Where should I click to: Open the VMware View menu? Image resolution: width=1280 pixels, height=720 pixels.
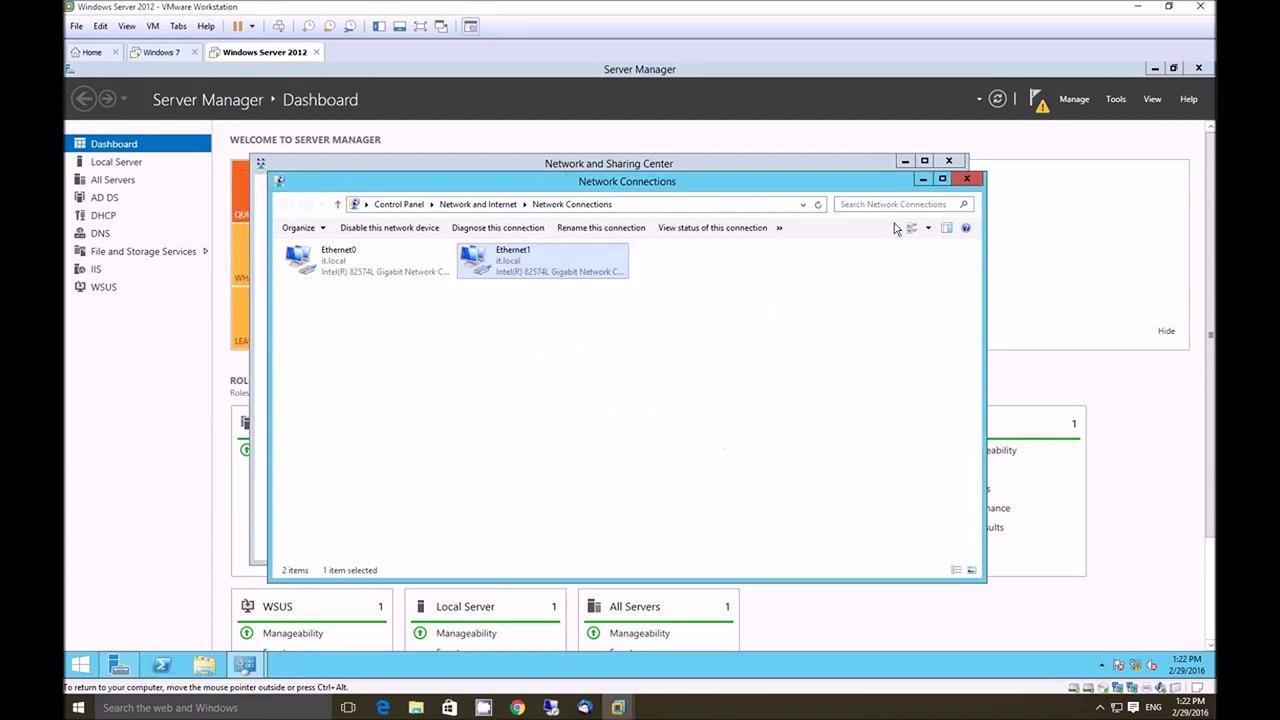tap(127, 26)
